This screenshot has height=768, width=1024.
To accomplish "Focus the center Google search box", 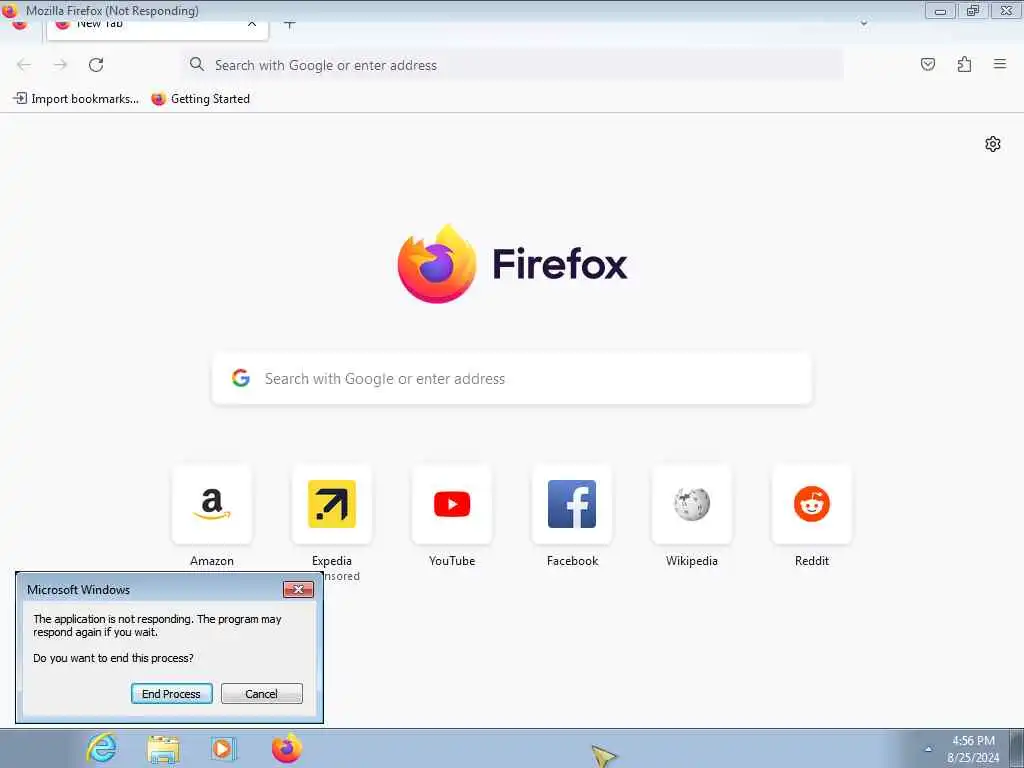I will pos(512,379).
